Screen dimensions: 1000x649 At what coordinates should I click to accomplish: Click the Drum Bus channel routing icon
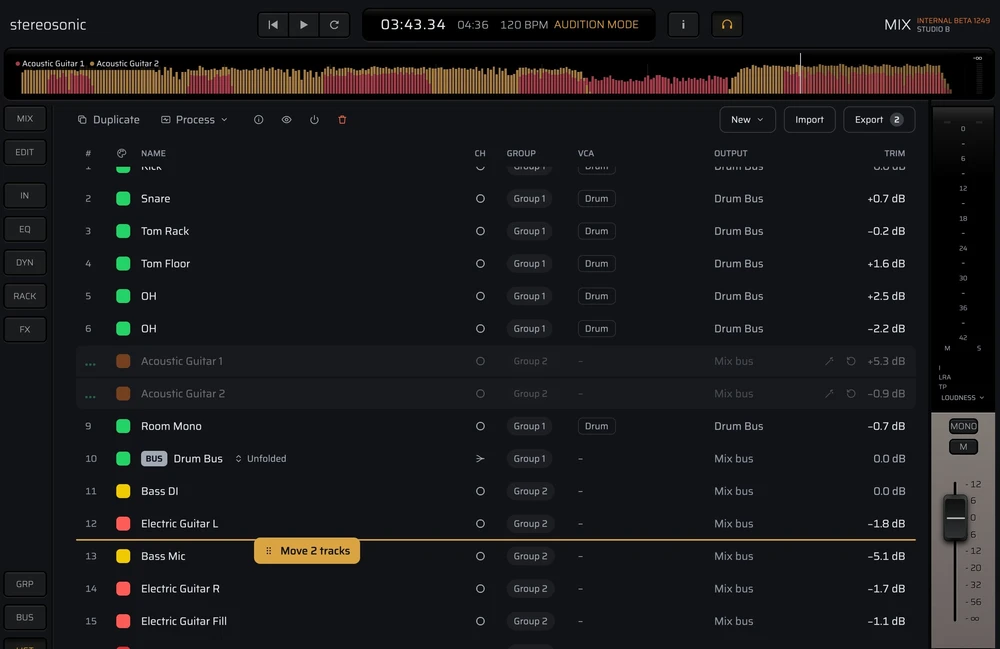pyautogui.click(x=480, y=458)
